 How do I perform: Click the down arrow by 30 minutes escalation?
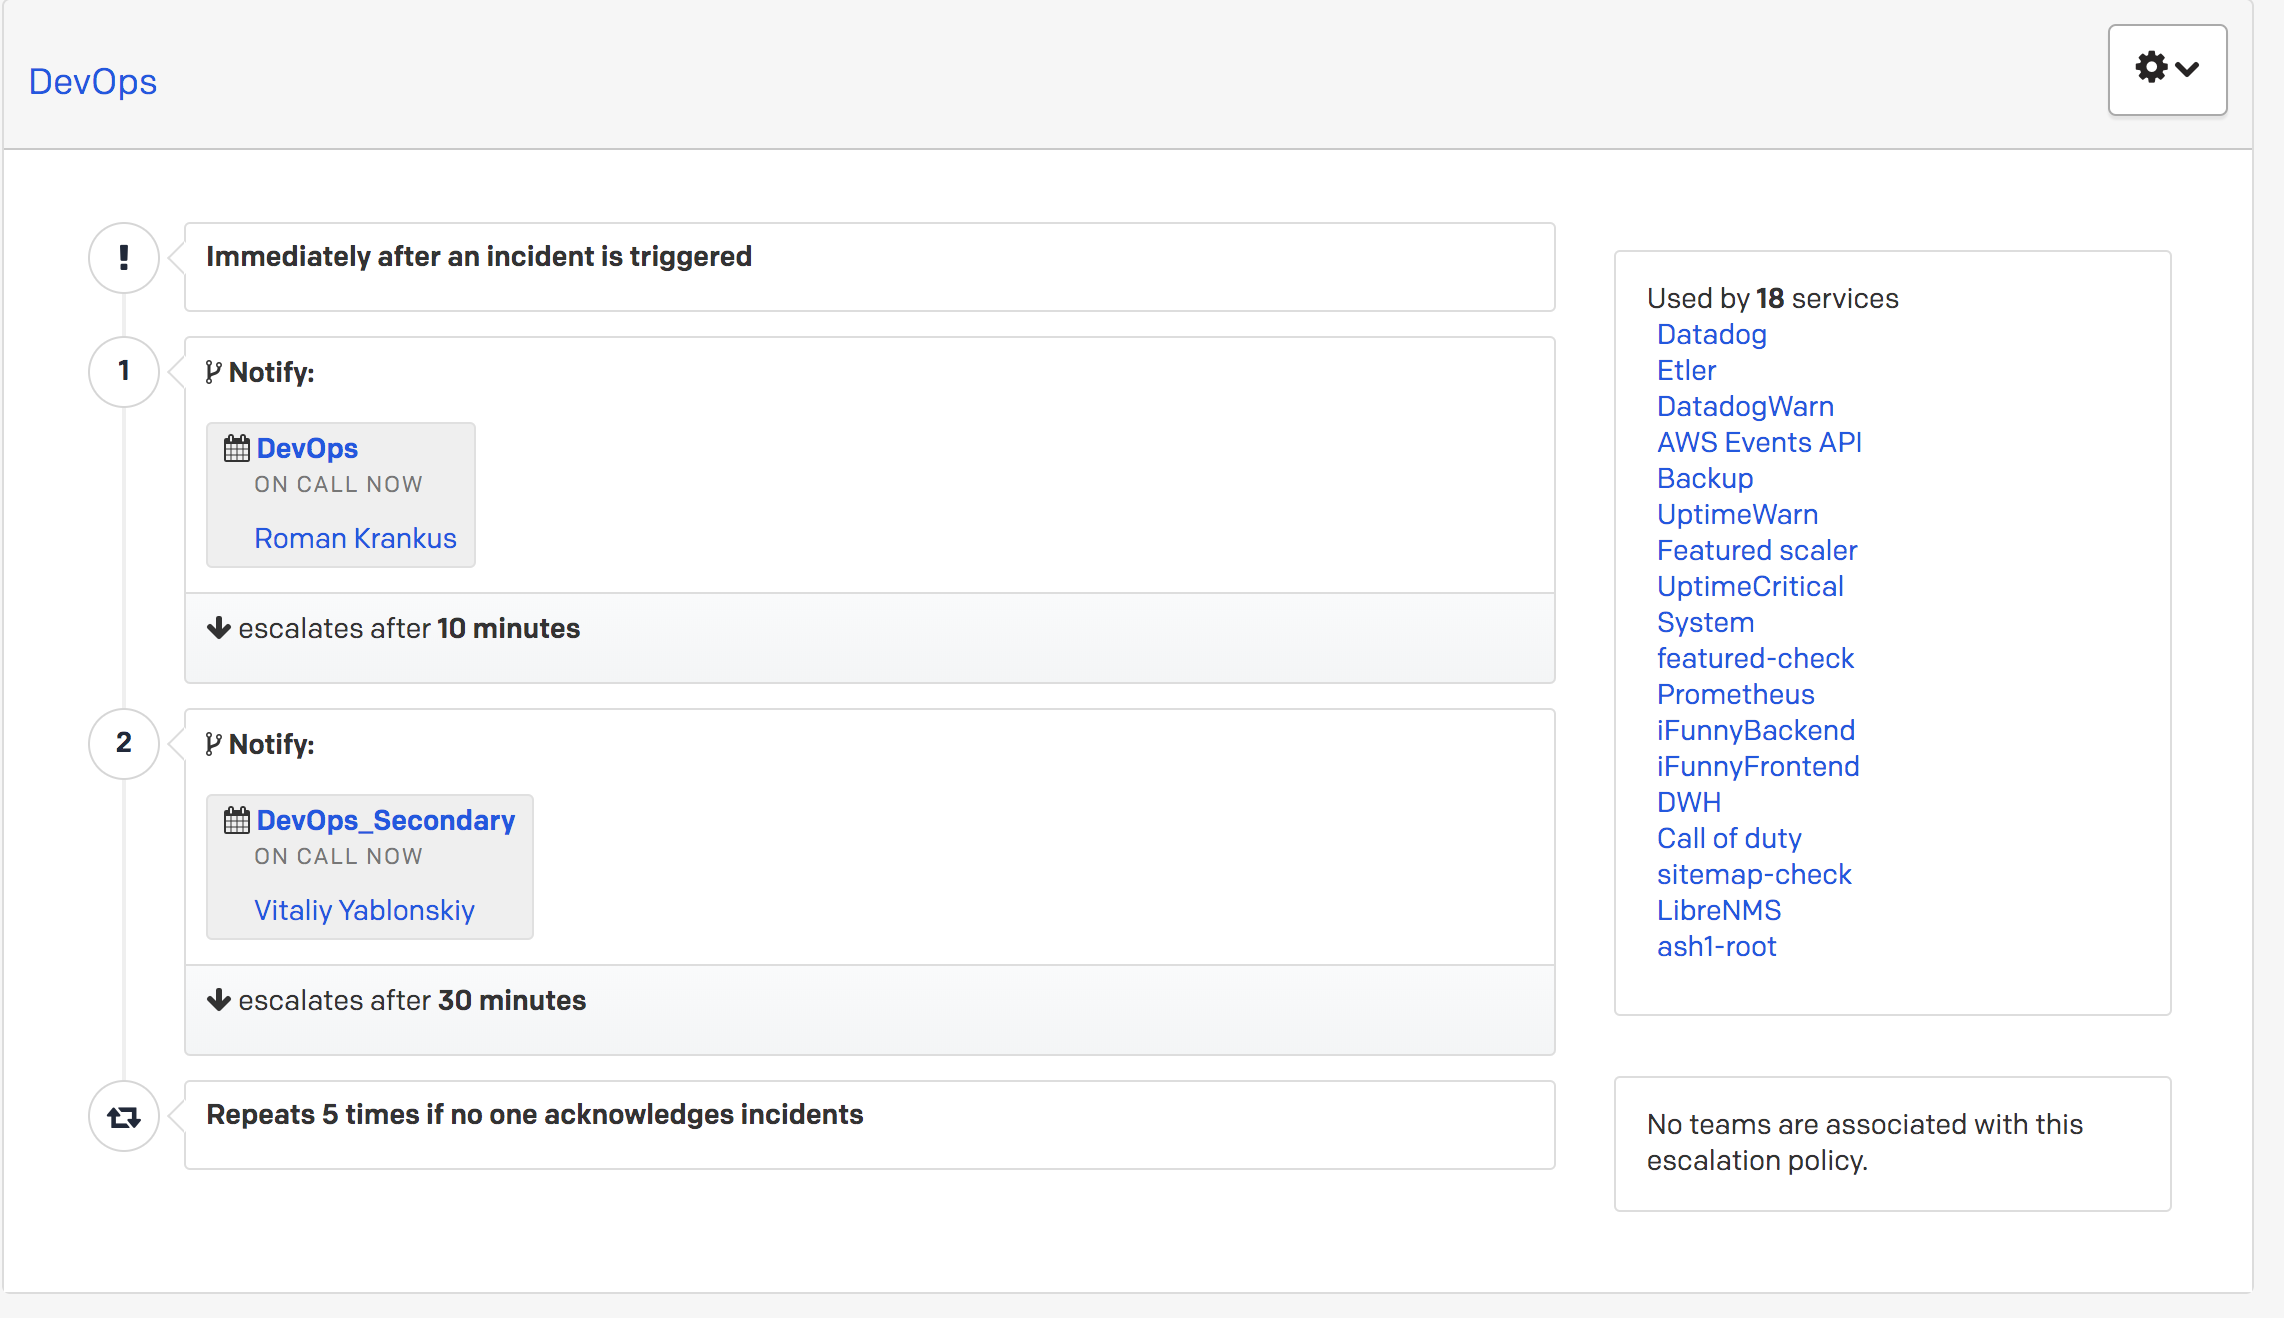(x=219, y=1000)
